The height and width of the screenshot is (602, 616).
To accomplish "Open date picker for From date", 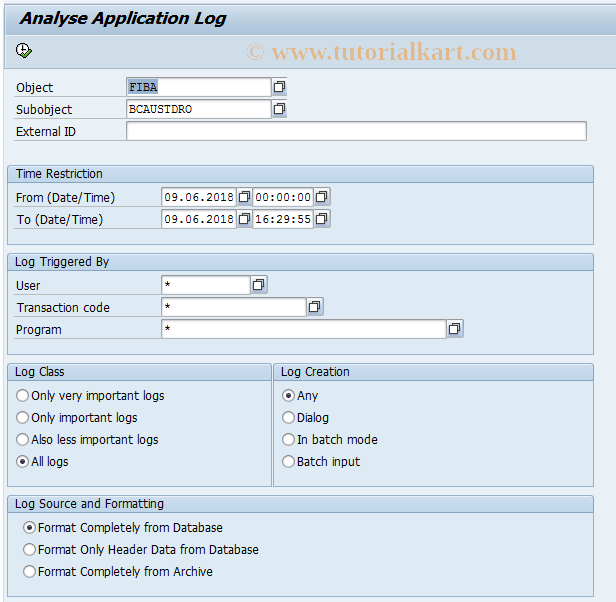I will (244, 197).
